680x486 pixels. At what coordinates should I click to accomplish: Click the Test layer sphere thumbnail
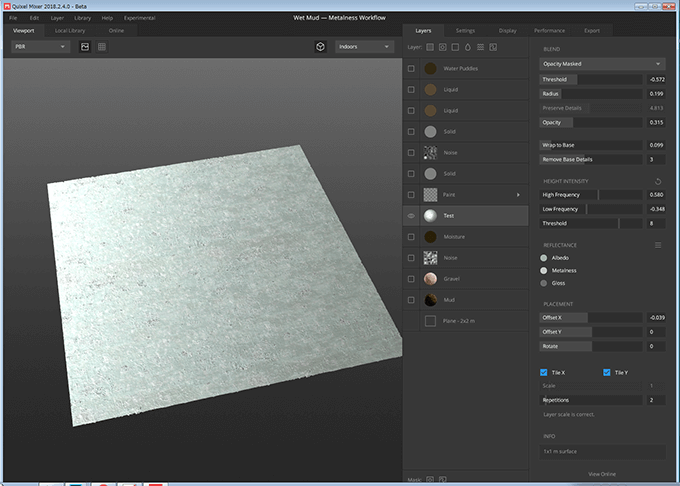(x=430, y=216)
